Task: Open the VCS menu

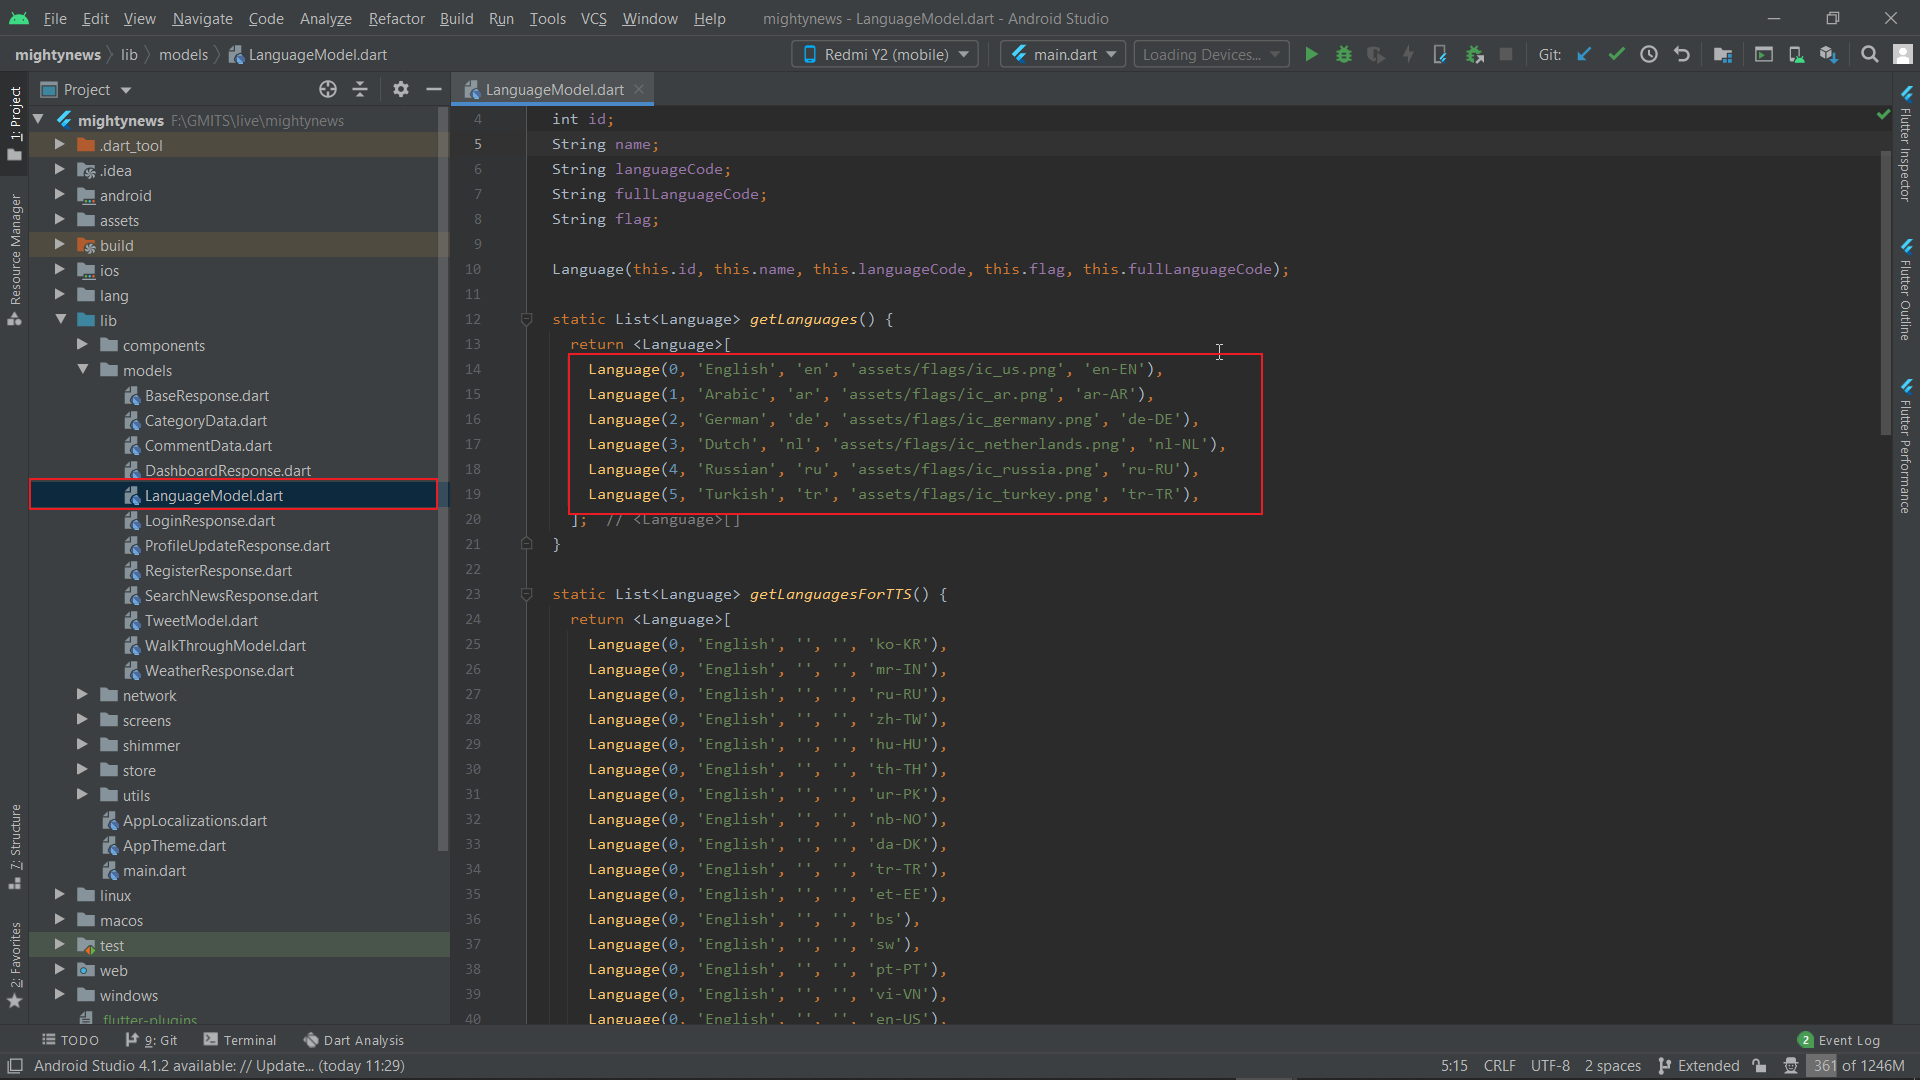Action: click(593, 19)
